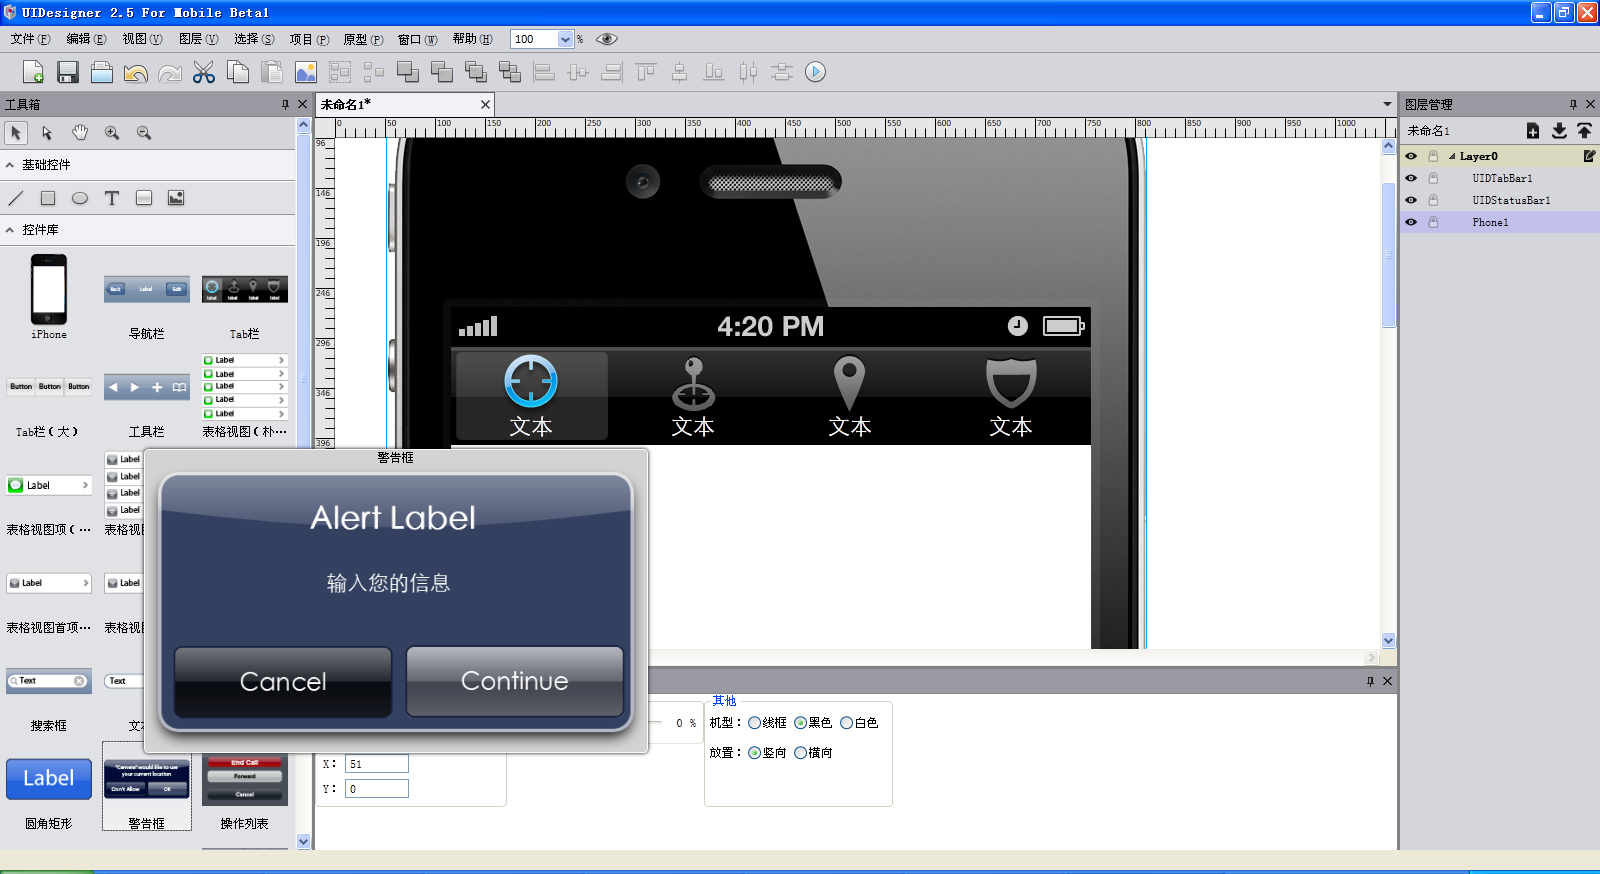Toggle visibility eye of Layer0
This screenshot has width=1600, height=874.
click(1411, 156)
